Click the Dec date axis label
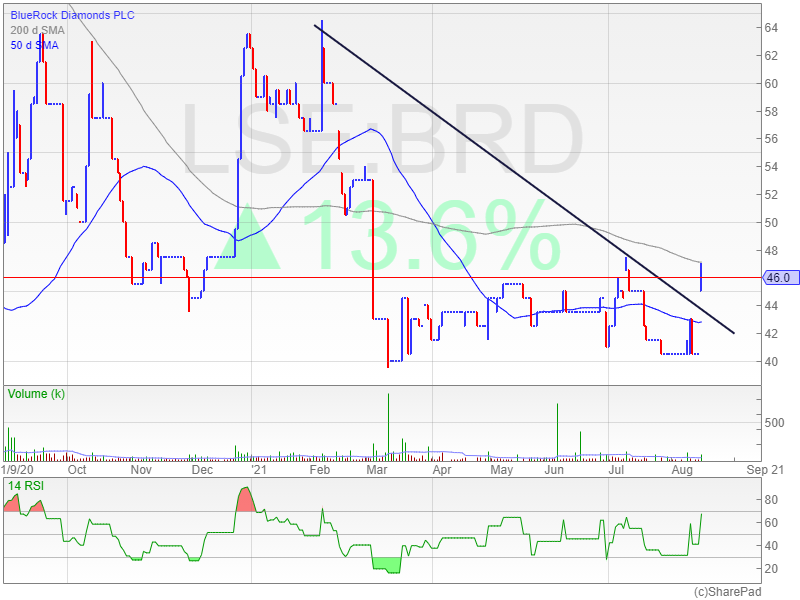The width and height of the screenshot is (800, 600). [202, 469]
